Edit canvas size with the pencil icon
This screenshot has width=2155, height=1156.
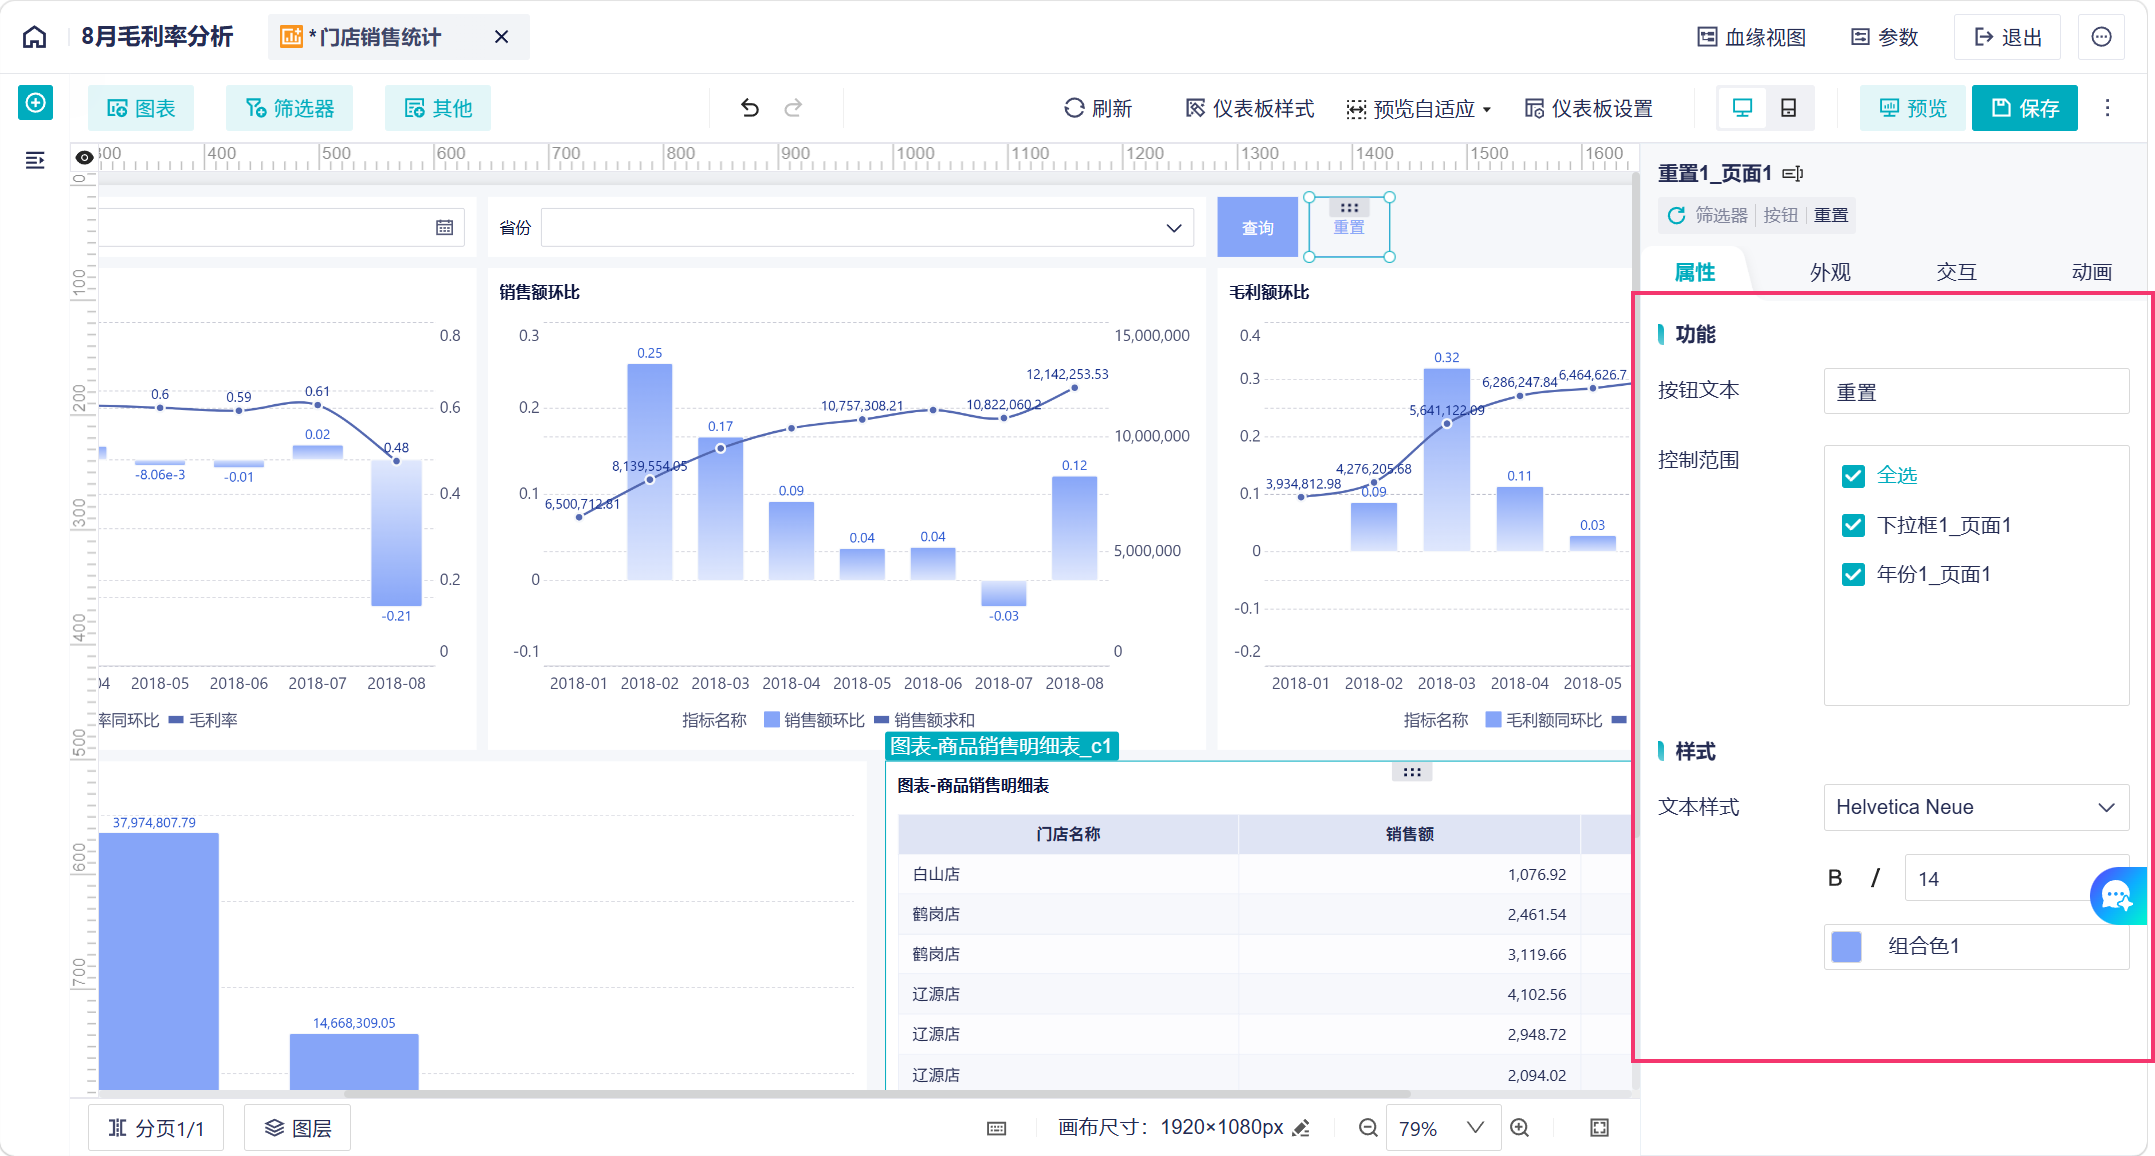(x=1301, y=1128)
